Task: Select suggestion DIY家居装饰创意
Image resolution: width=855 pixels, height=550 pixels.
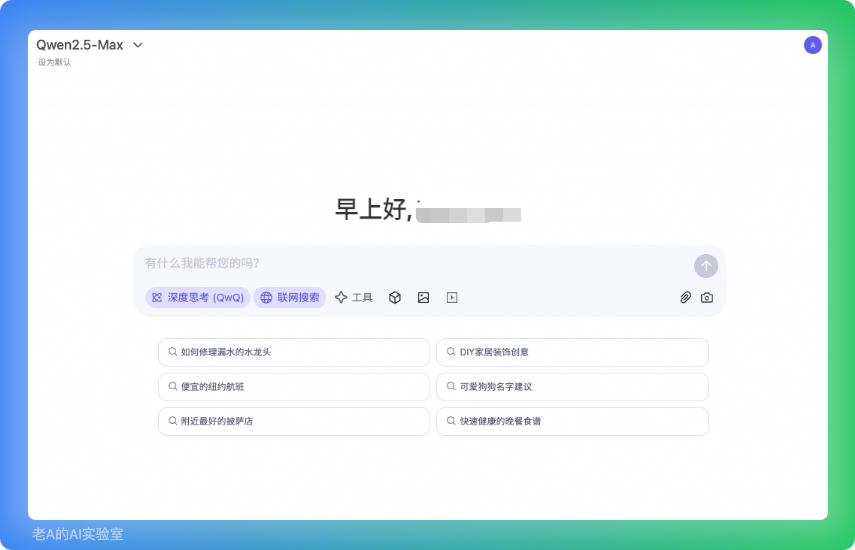Action: (572, 352)
